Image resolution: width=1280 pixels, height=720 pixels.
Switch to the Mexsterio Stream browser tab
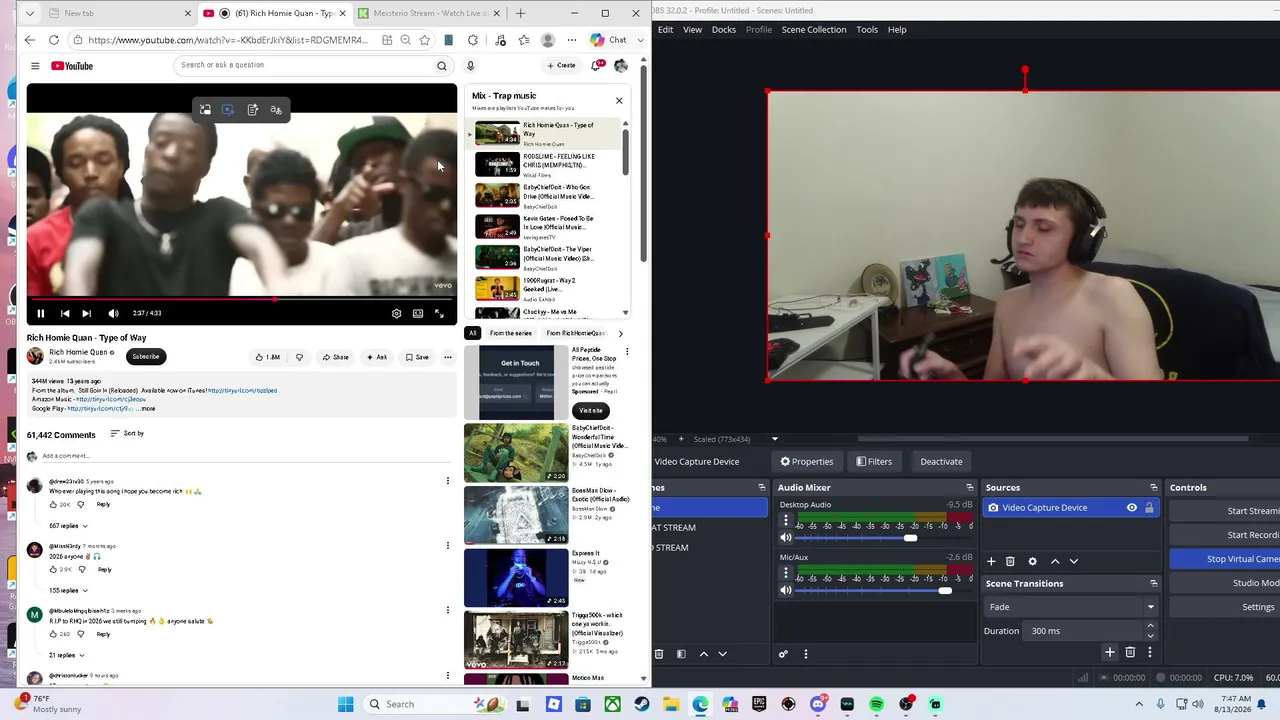(430, 13)
